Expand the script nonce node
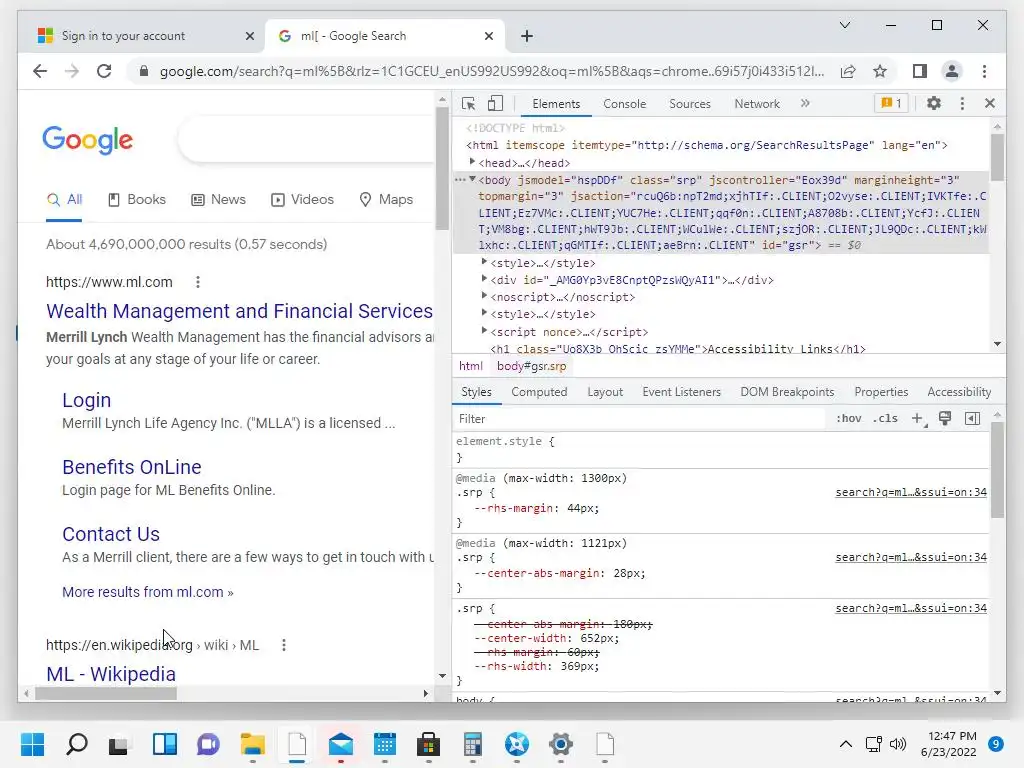This screenshot has height=768, width=1024. [484, 330]
